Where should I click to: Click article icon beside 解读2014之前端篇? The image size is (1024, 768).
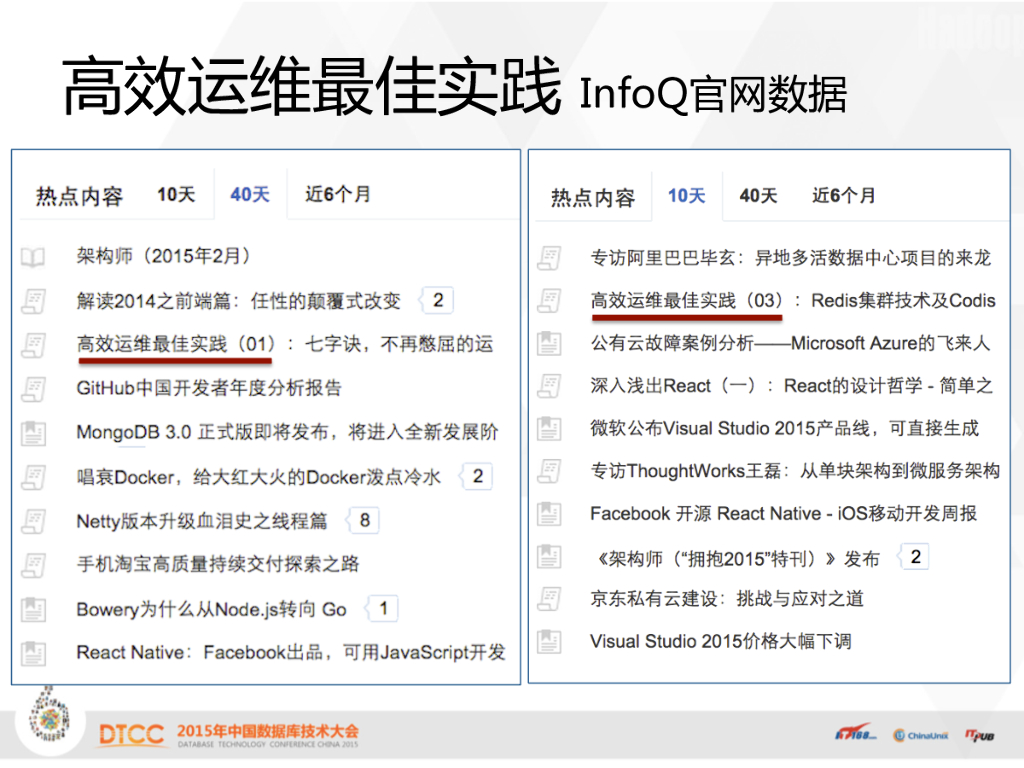click(33, 301)
